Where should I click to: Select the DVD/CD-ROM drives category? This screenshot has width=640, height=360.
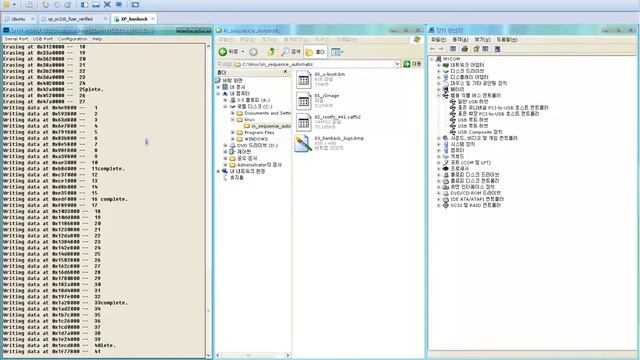[472, 193]
